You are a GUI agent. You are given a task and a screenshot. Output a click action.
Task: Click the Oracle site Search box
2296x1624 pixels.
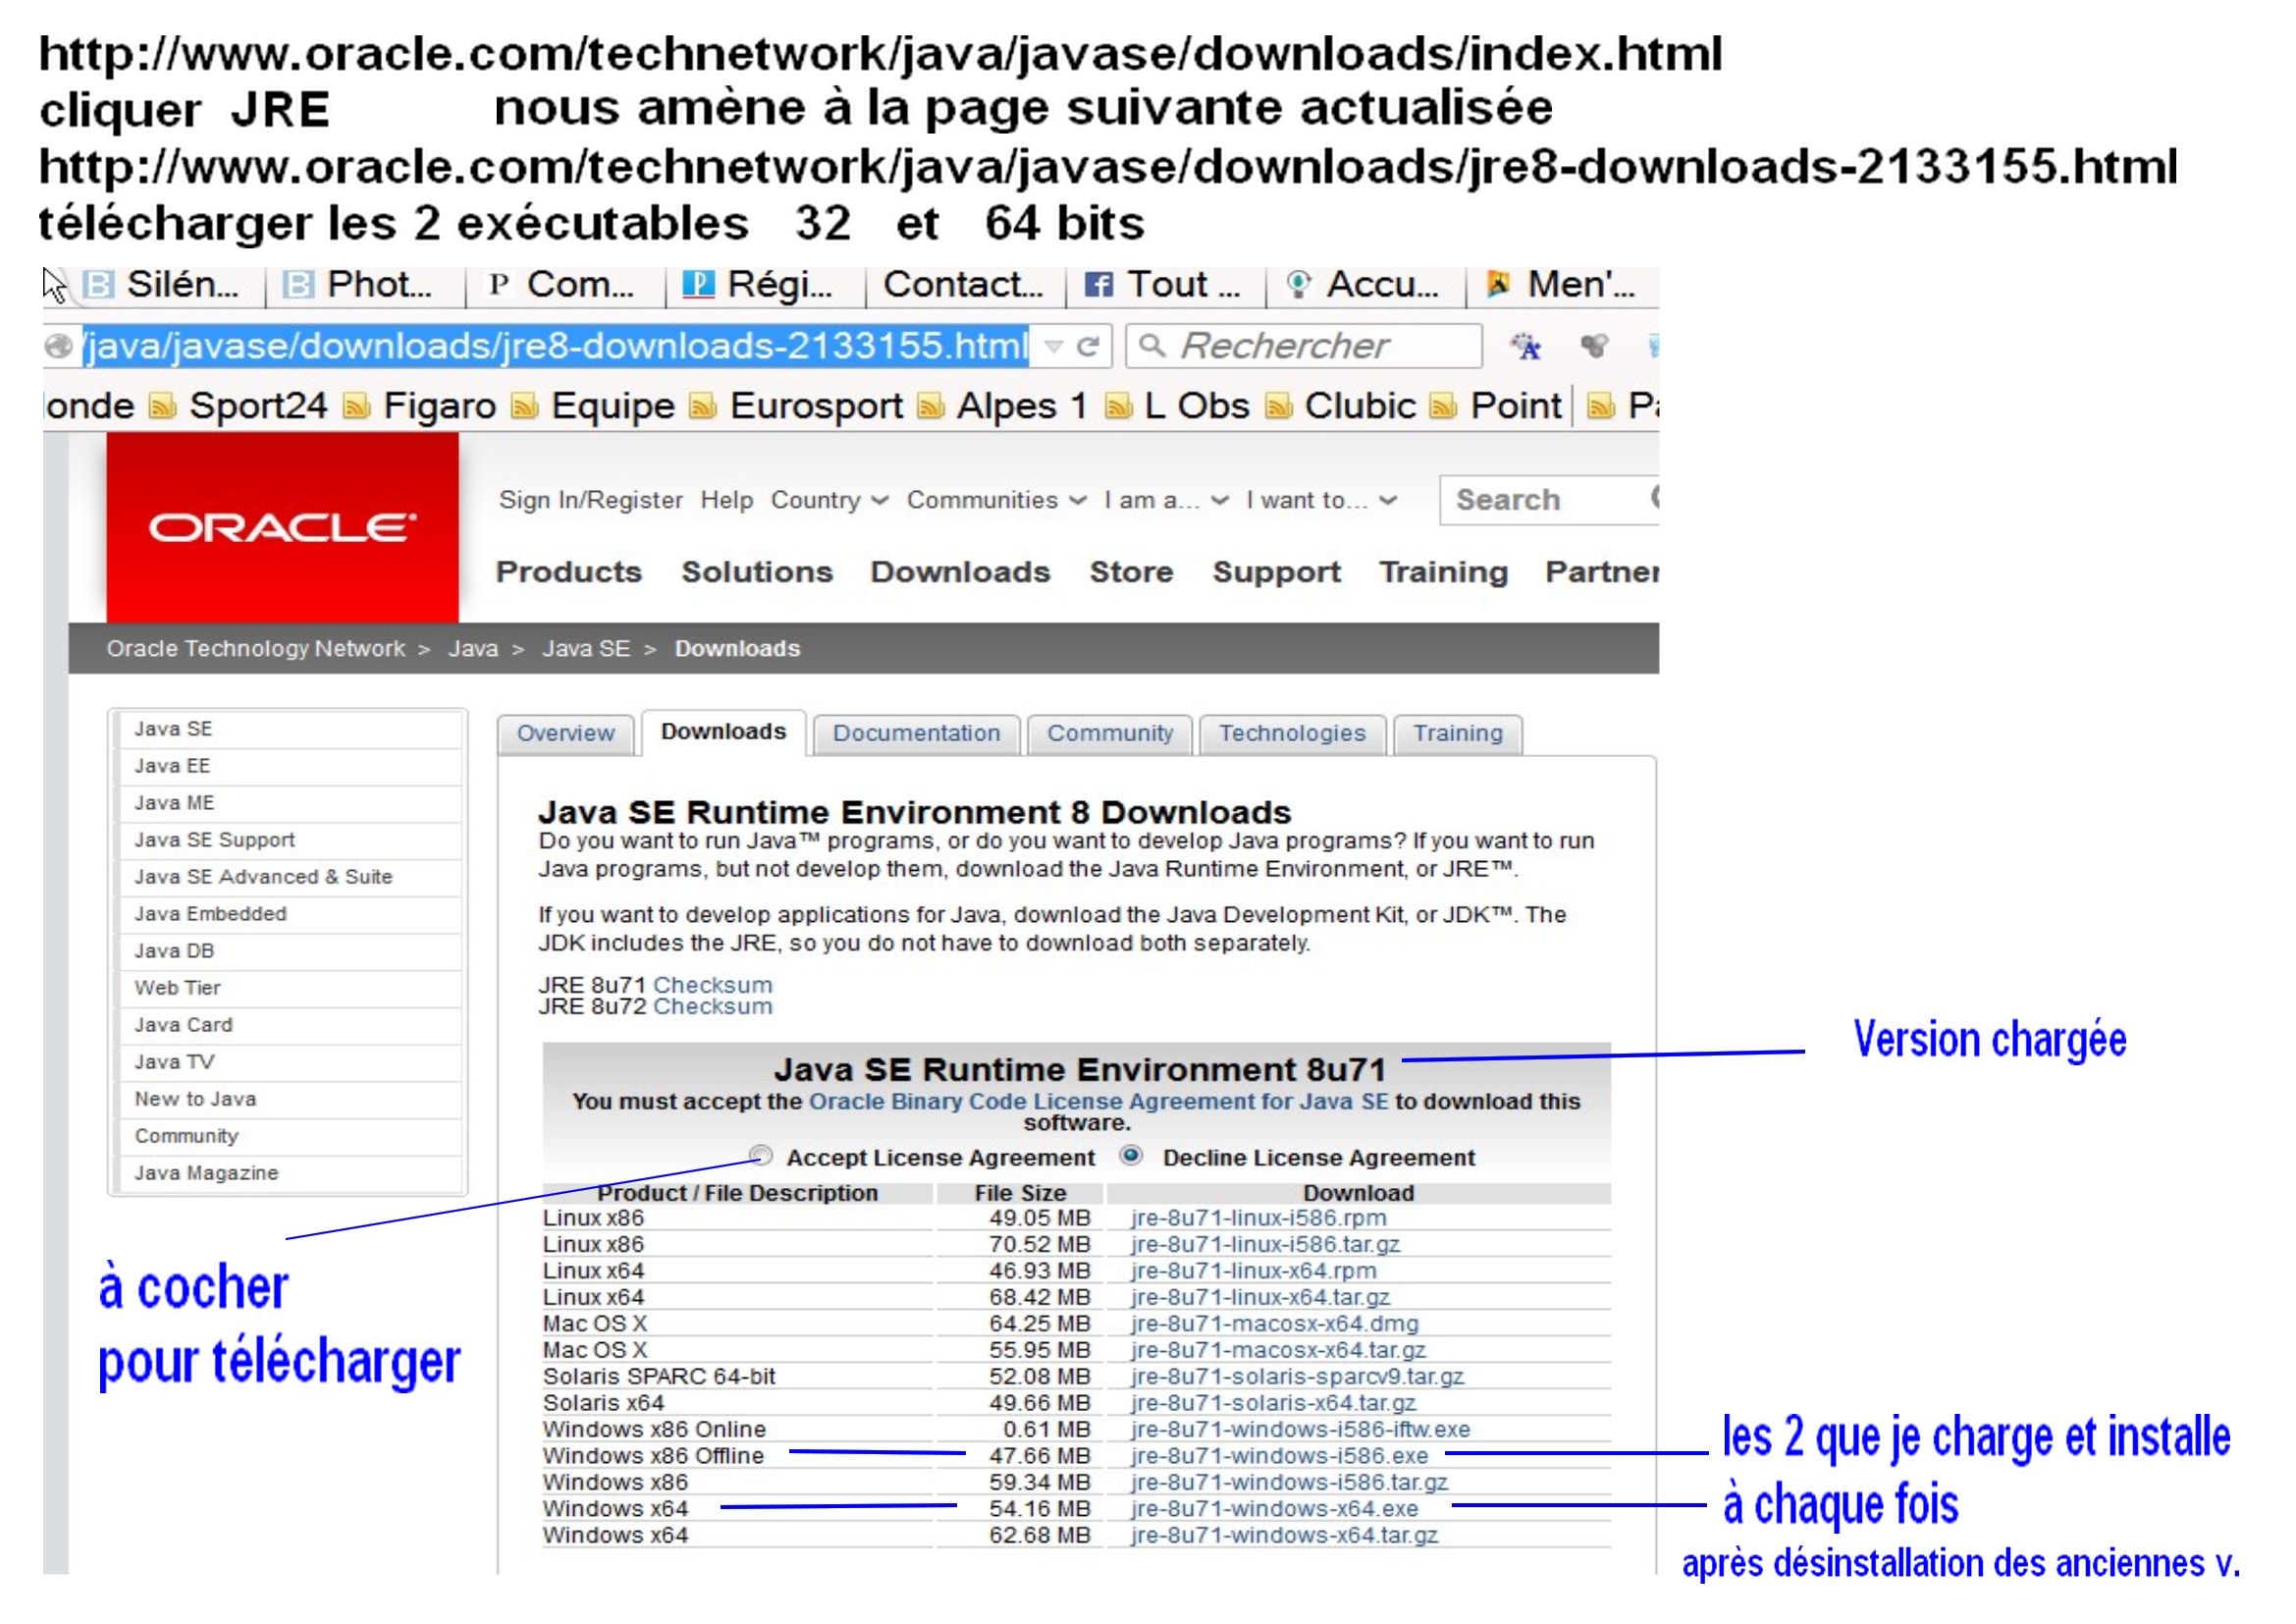coord(1548,500)
